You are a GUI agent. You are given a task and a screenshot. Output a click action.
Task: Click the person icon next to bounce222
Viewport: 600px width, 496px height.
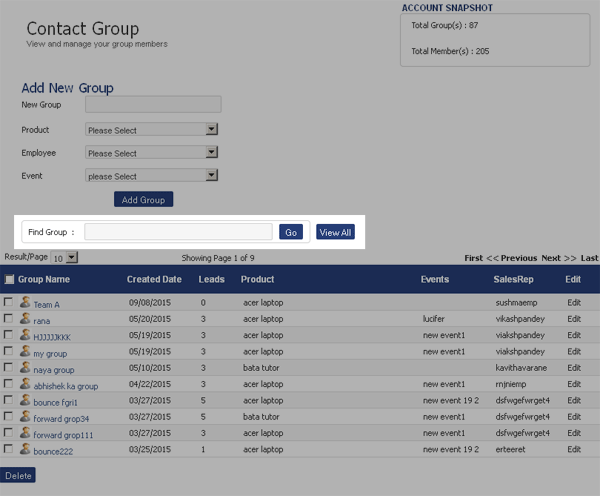25,449
